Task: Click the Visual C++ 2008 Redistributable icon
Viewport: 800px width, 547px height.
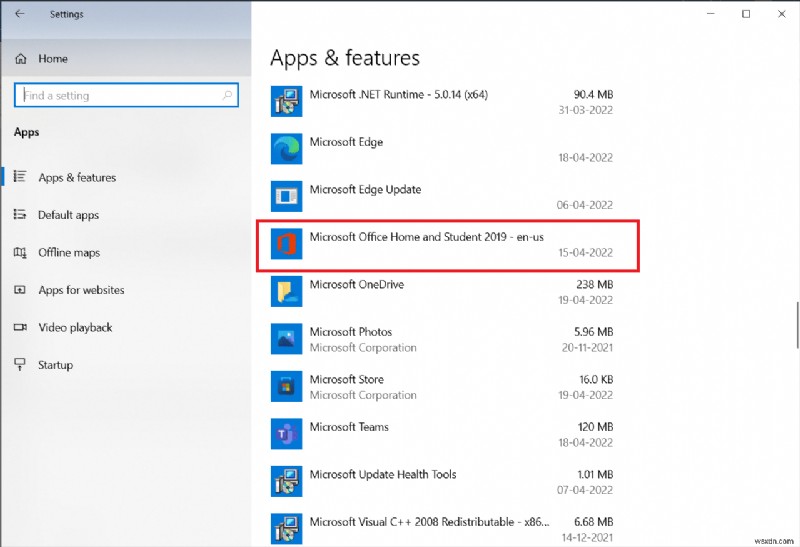Action: pyautogui.click(x=286, y=529)
